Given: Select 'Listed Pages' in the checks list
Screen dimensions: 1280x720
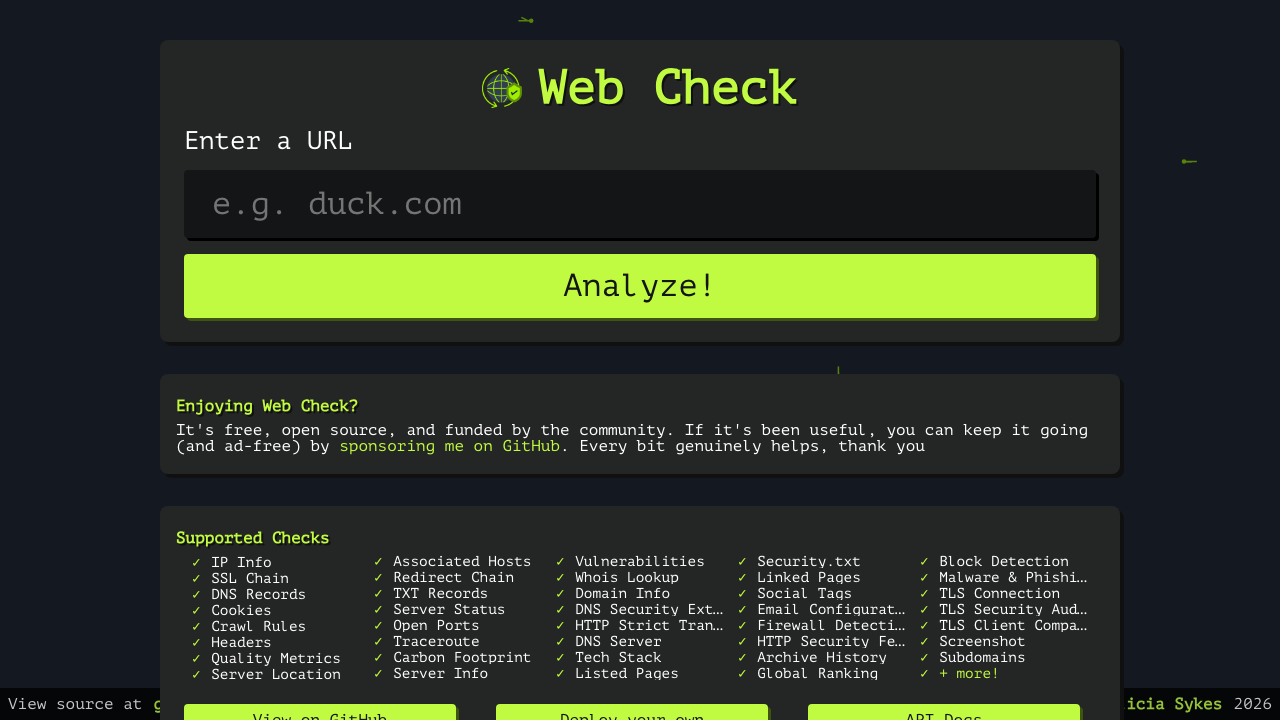Looking at the screenshot, I should click(x=627, y=673).
